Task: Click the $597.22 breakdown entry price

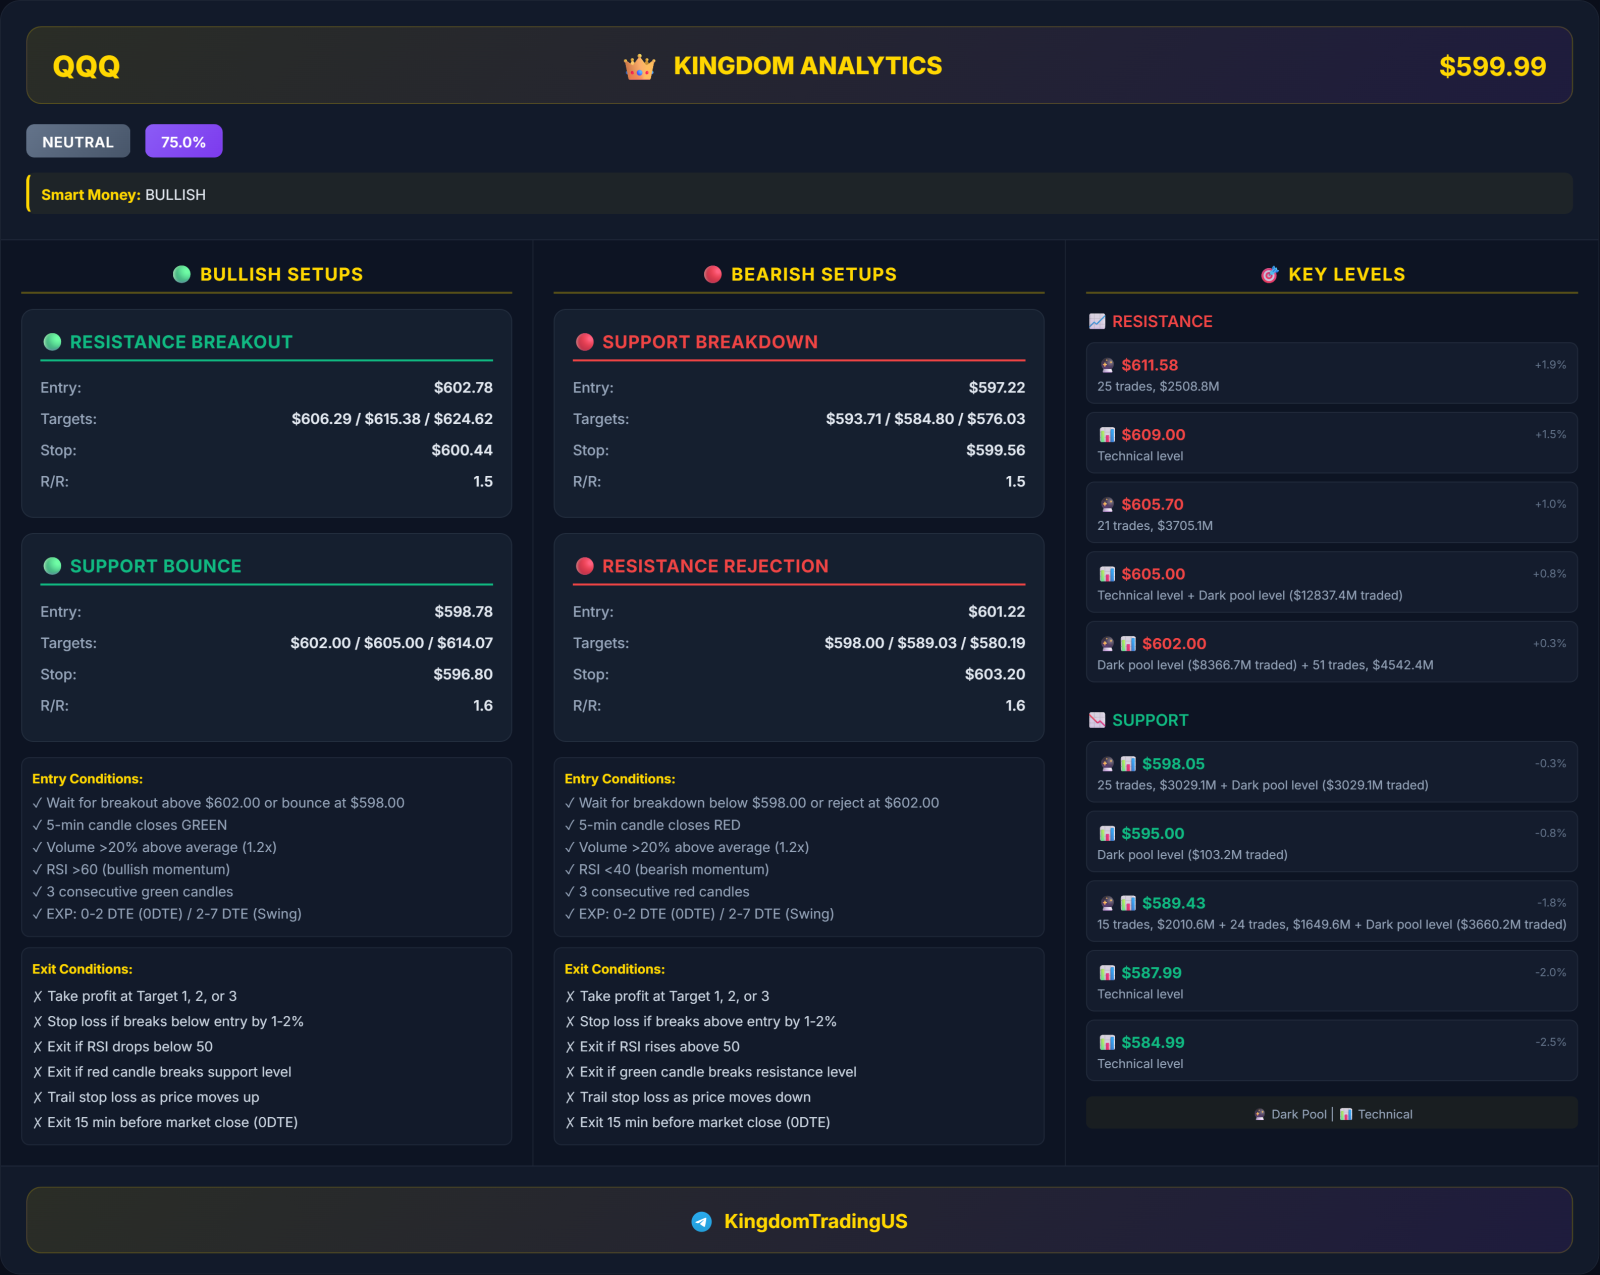Action: (997, 388)
